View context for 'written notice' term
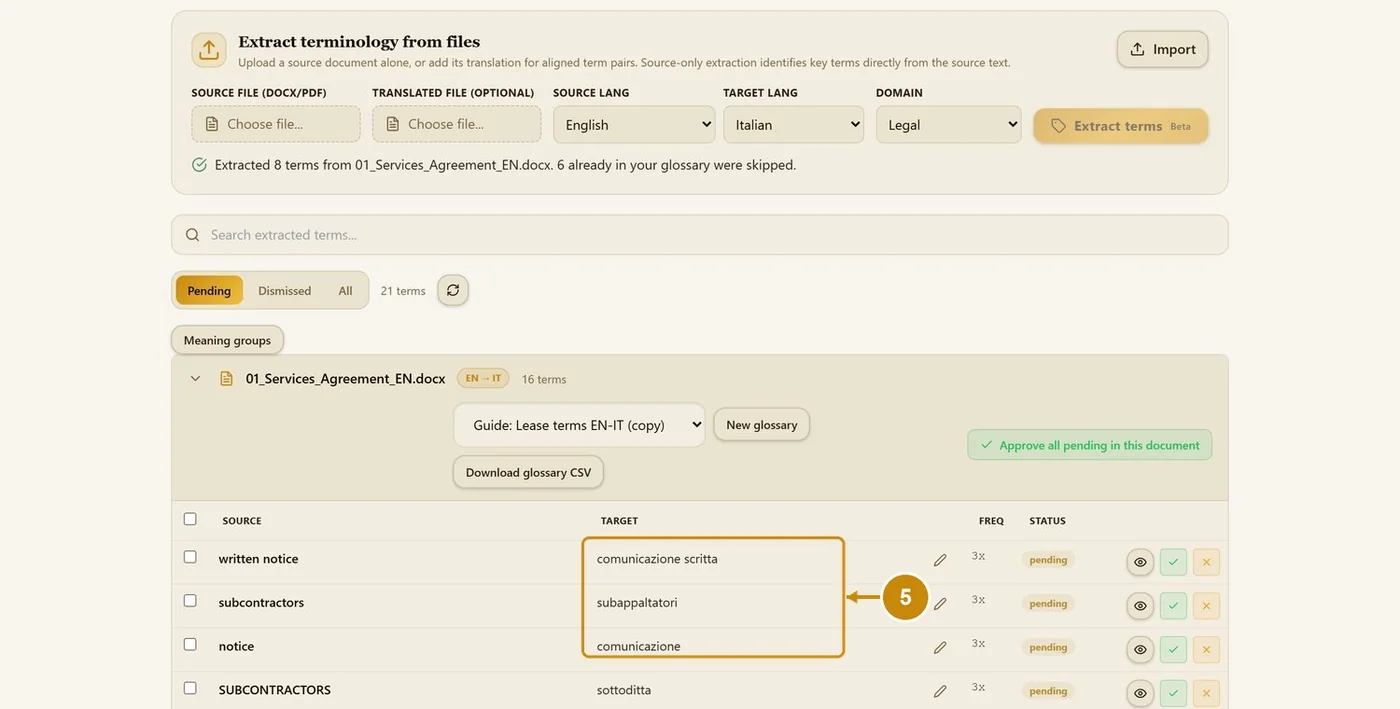Screen dimensions: 1400x709 pos(1140,562)
